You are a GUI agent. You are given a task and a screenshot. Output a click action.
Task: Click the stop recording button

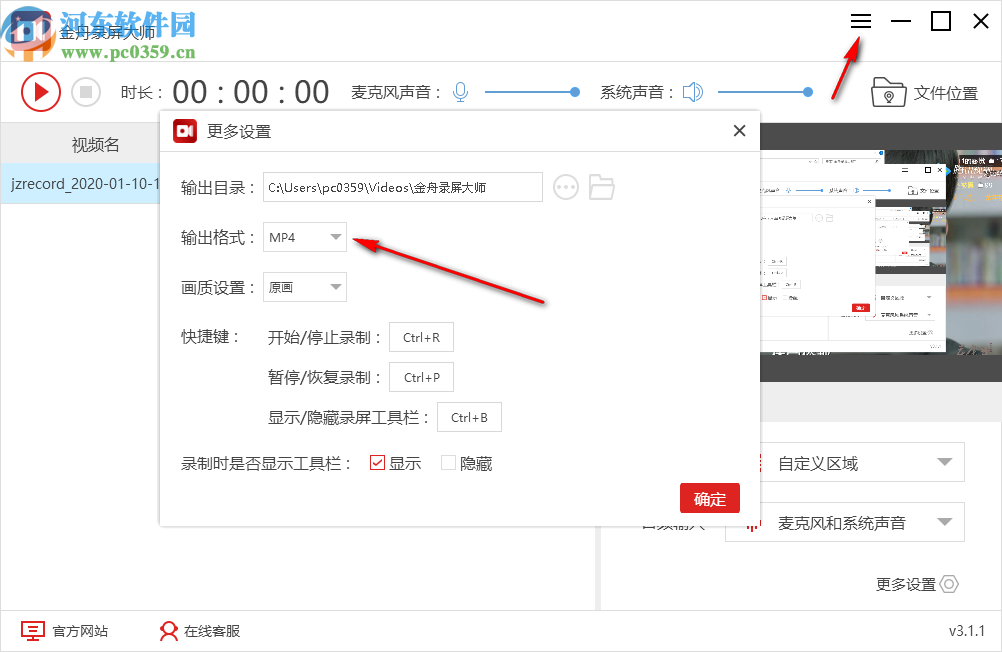pyautogui.click(x=86, y=91)
